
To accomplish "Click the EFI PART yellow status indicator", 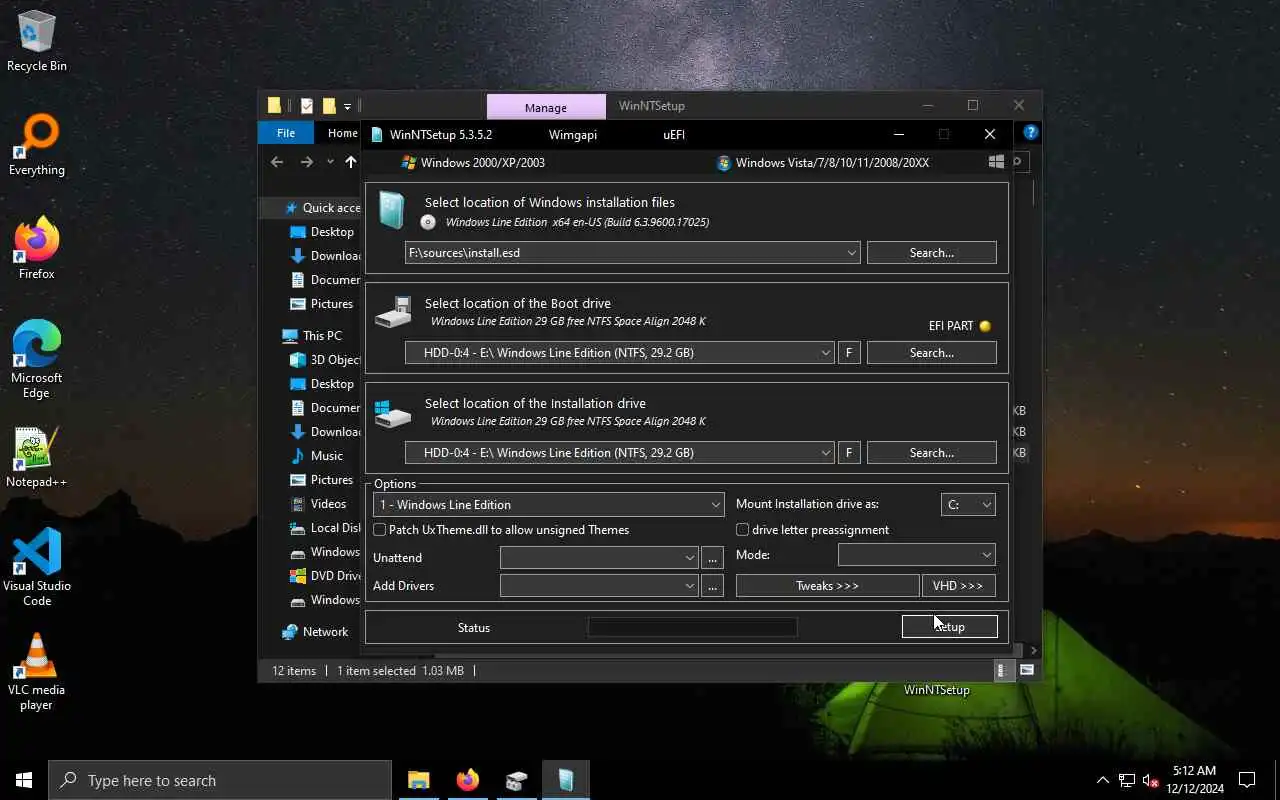I will point(985,326).
